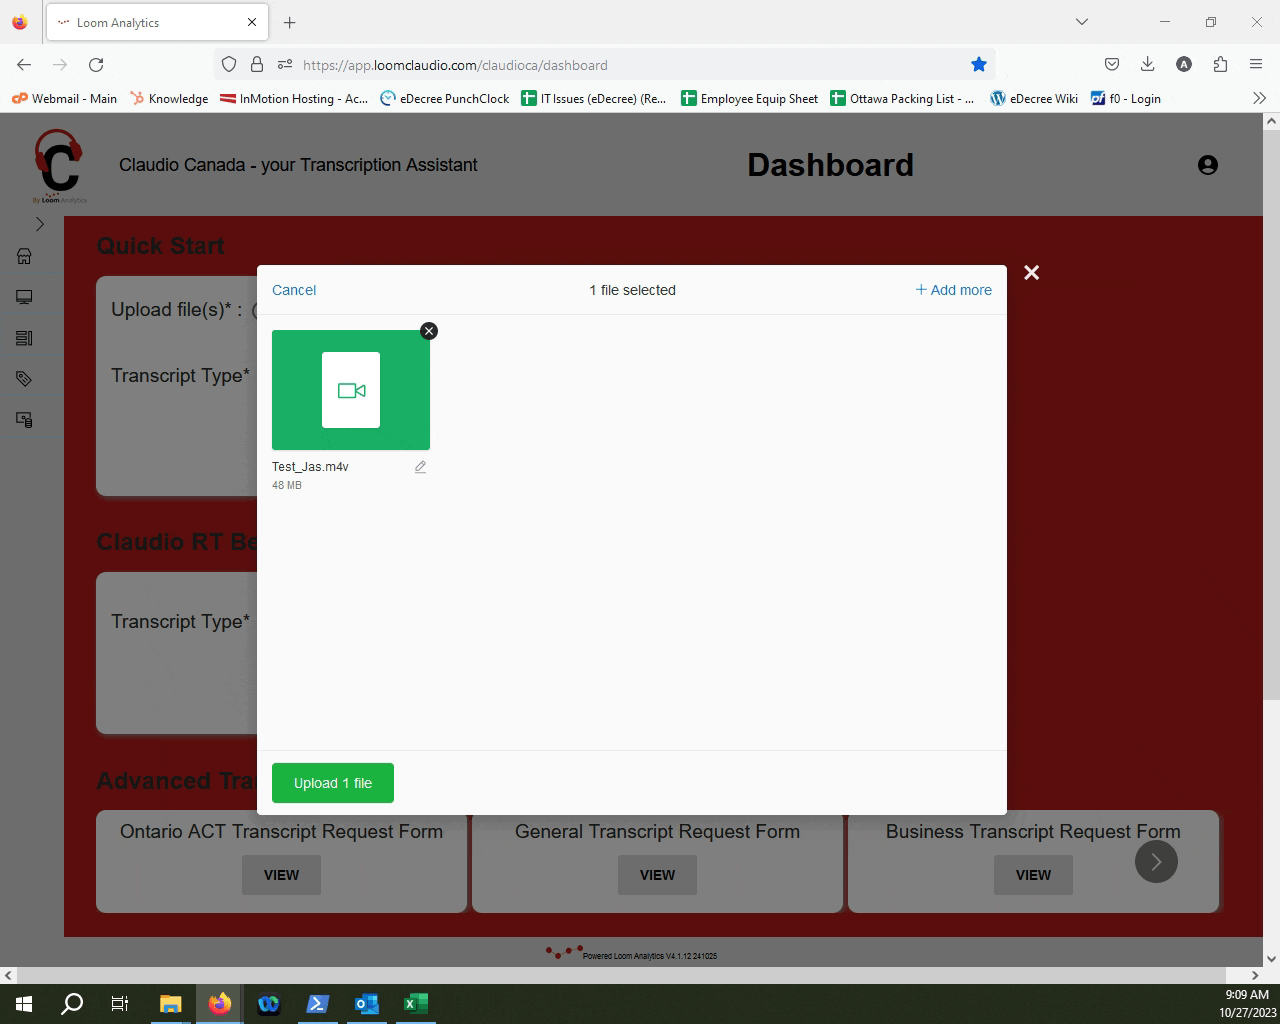Open eDecree Wiki bookmark
Viewport: 1280px width, 1024px height.
[1034, 98]
